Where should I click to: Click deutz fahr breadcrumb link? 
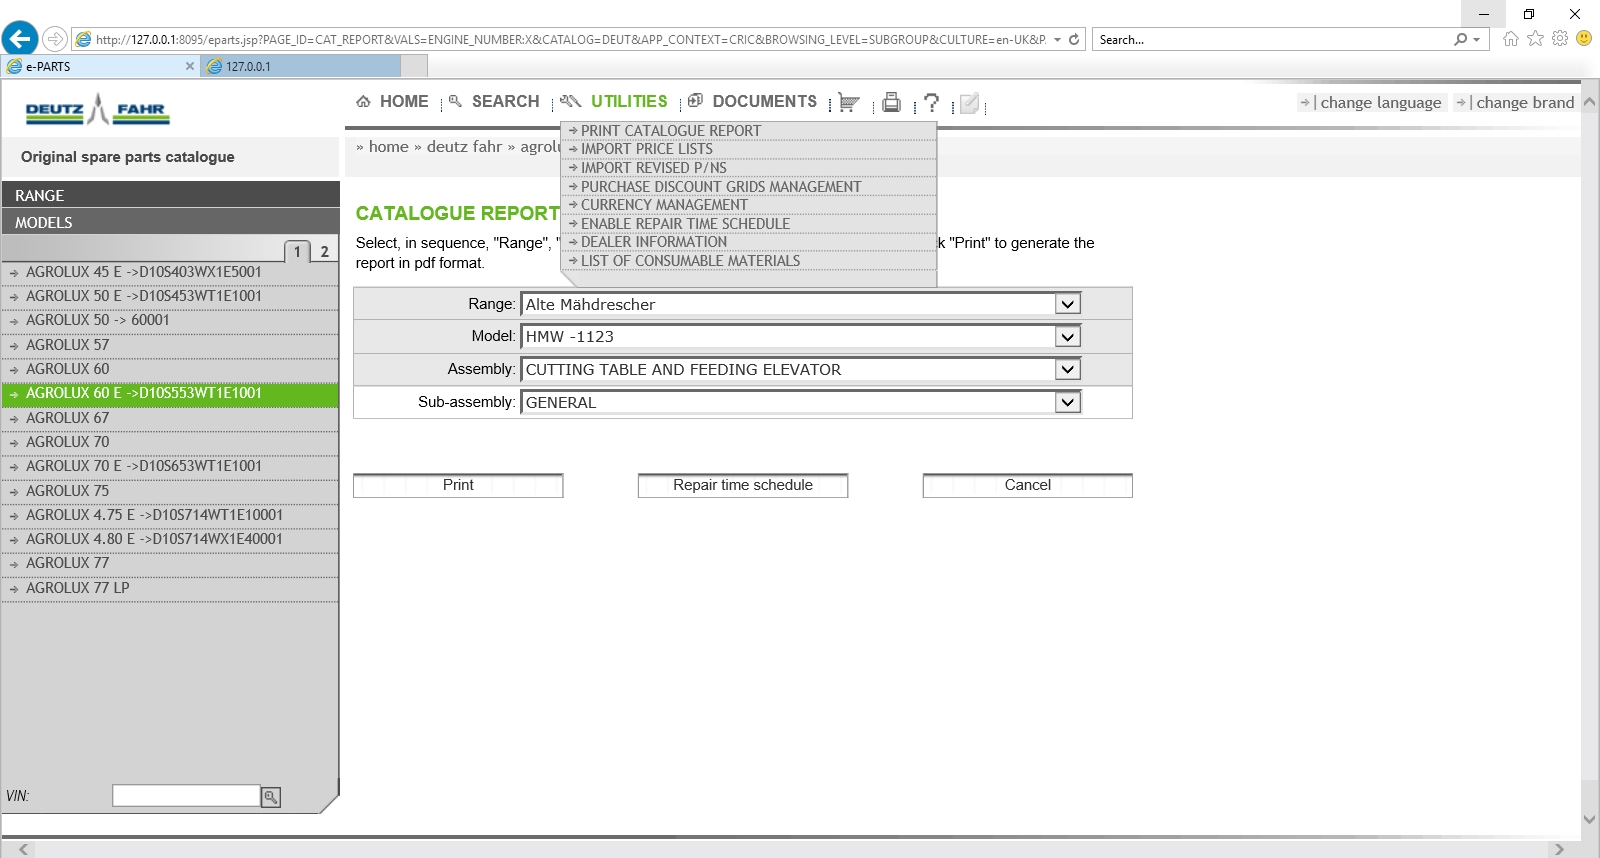point(464,147)
